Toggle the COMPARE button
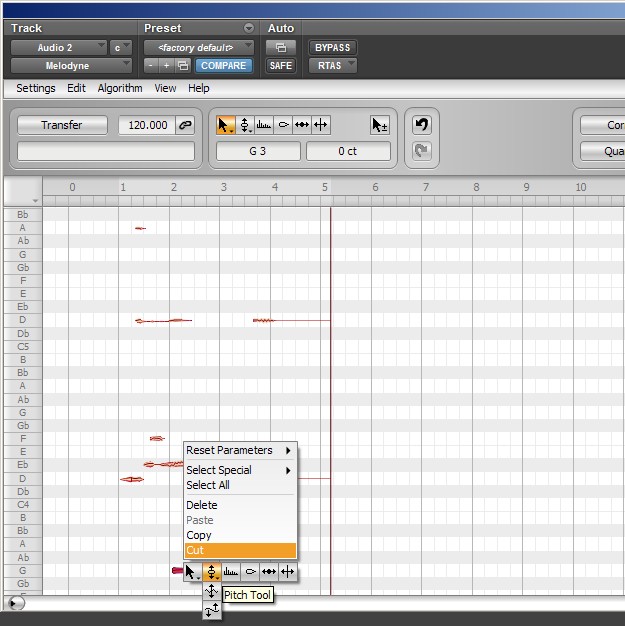625x626 pixels. [224, 65]
